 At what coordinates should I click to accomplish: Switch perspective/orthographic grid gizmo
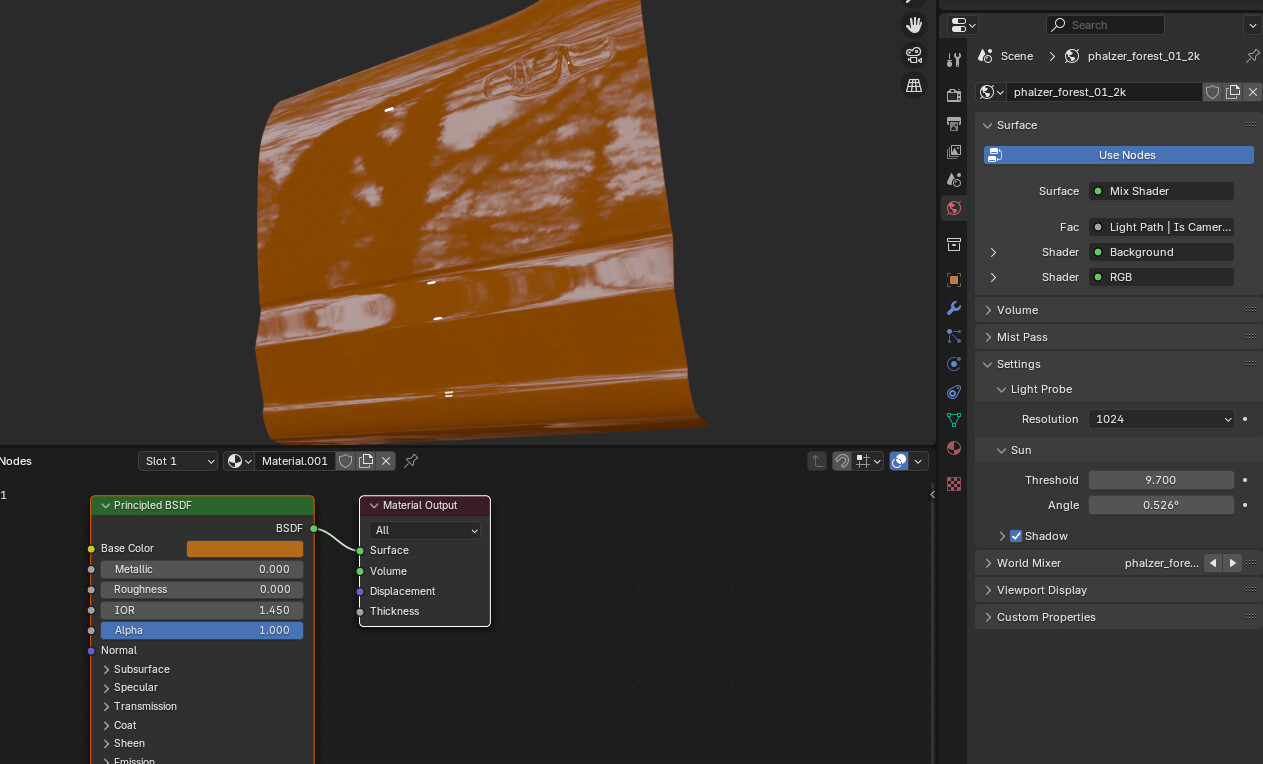tap(914, 85)
